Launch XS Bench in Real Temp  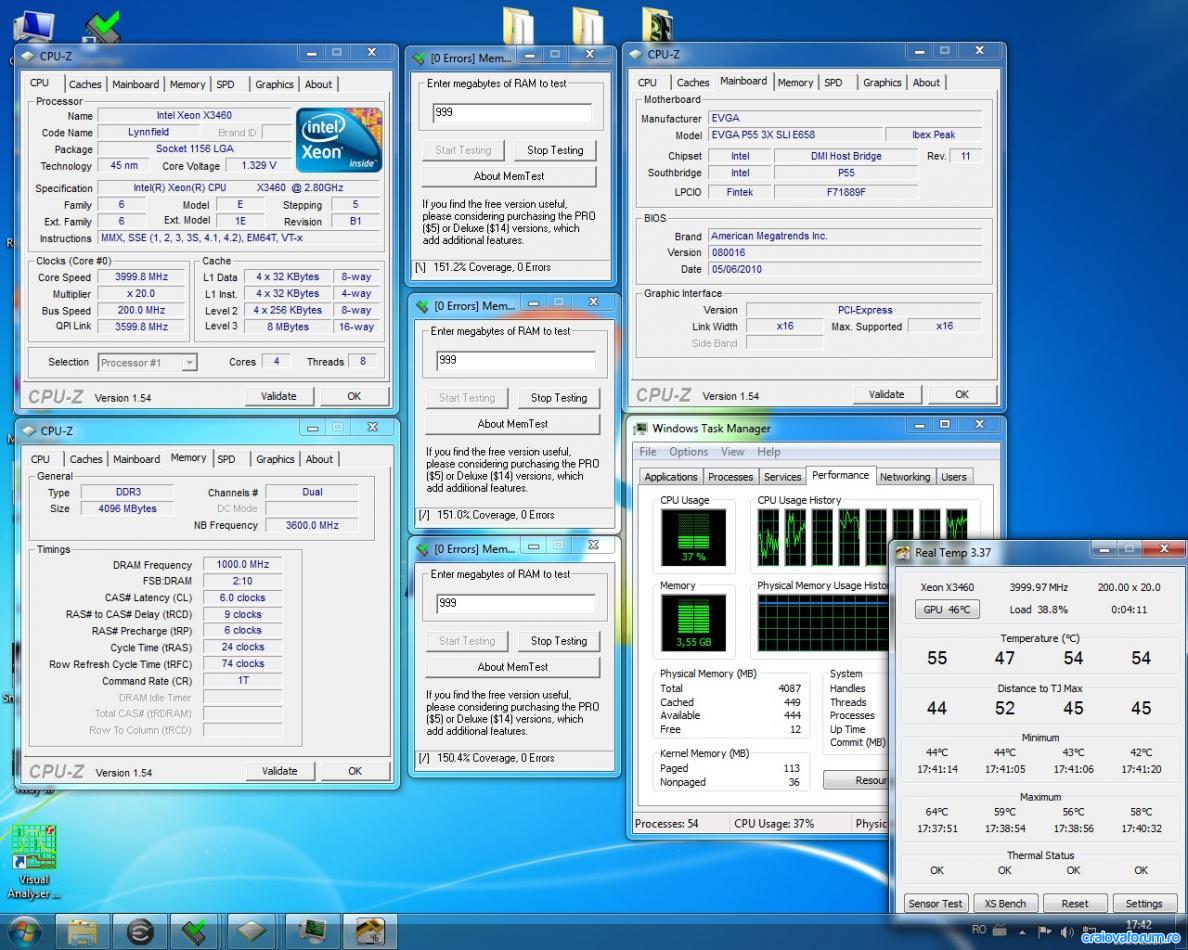(1005, 903)
